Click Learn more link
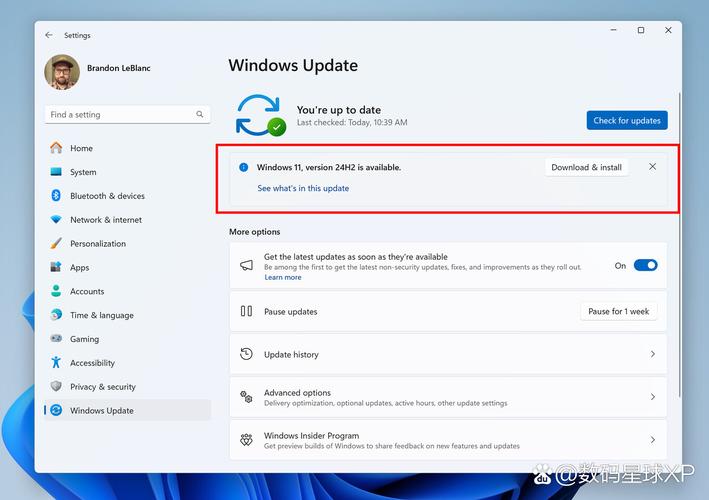709x500 pixels. tap(283, 277)
